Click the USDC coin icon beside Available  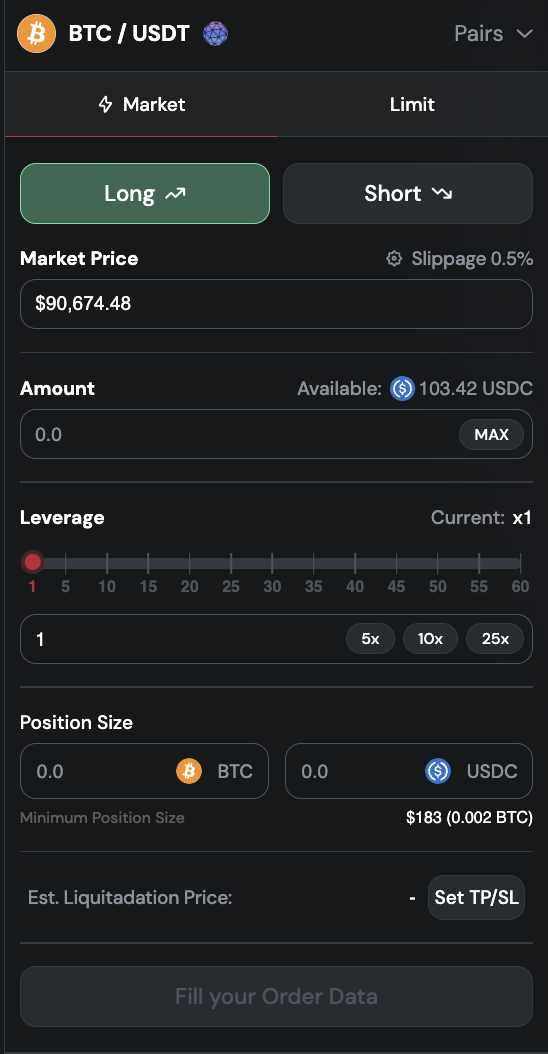[x=402, y=389]
